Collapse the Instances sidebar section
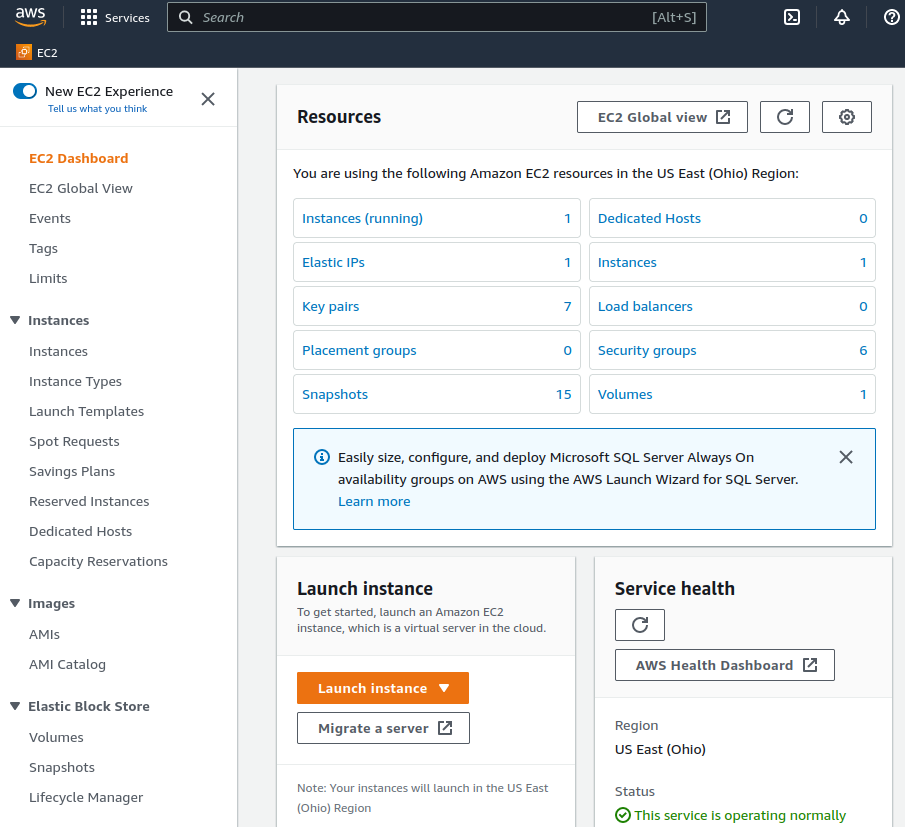This screenshot has width=905, height=827. coord(15,320)
